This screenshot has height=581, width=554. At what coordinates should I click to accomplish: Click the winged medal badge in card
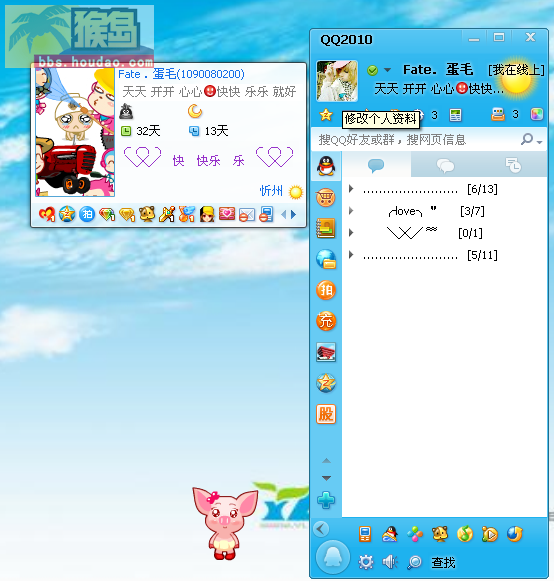pyautogui.click(x=187, y=214)
